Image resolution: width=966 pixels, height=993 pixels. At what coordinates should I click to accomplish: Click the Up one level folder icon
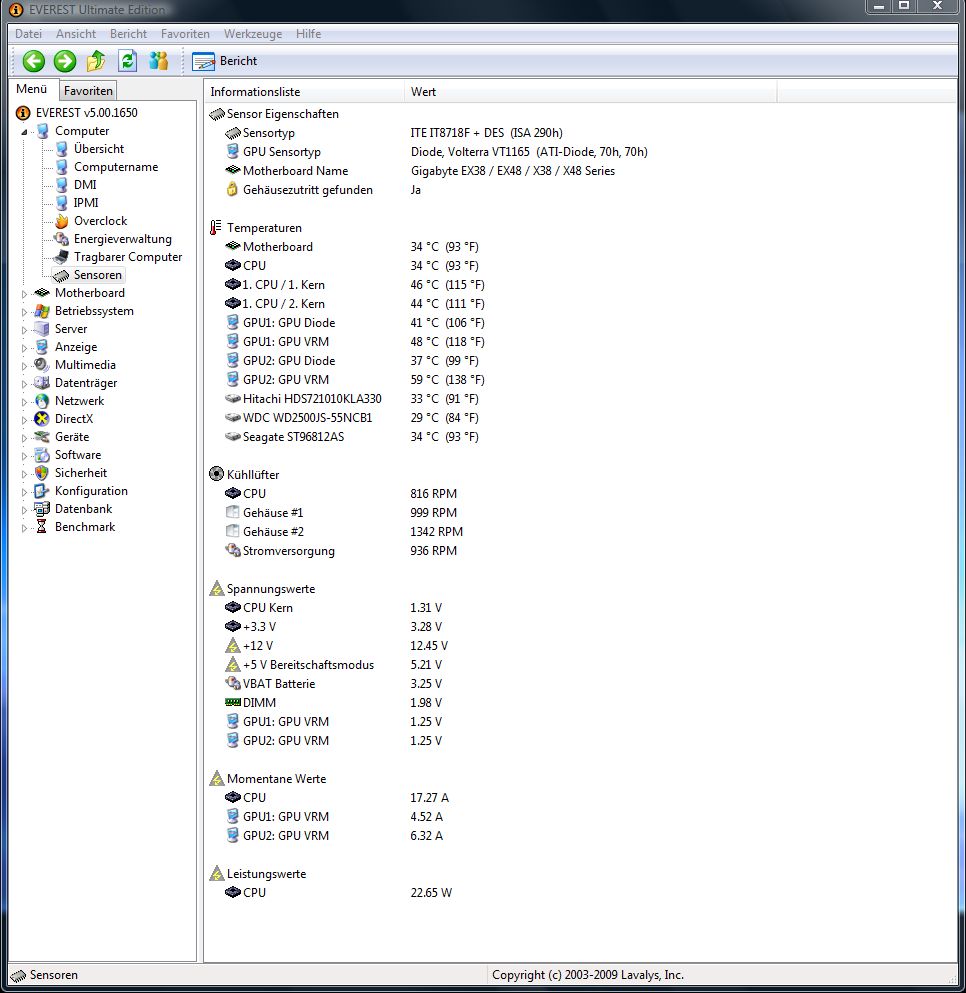(96, 61)
